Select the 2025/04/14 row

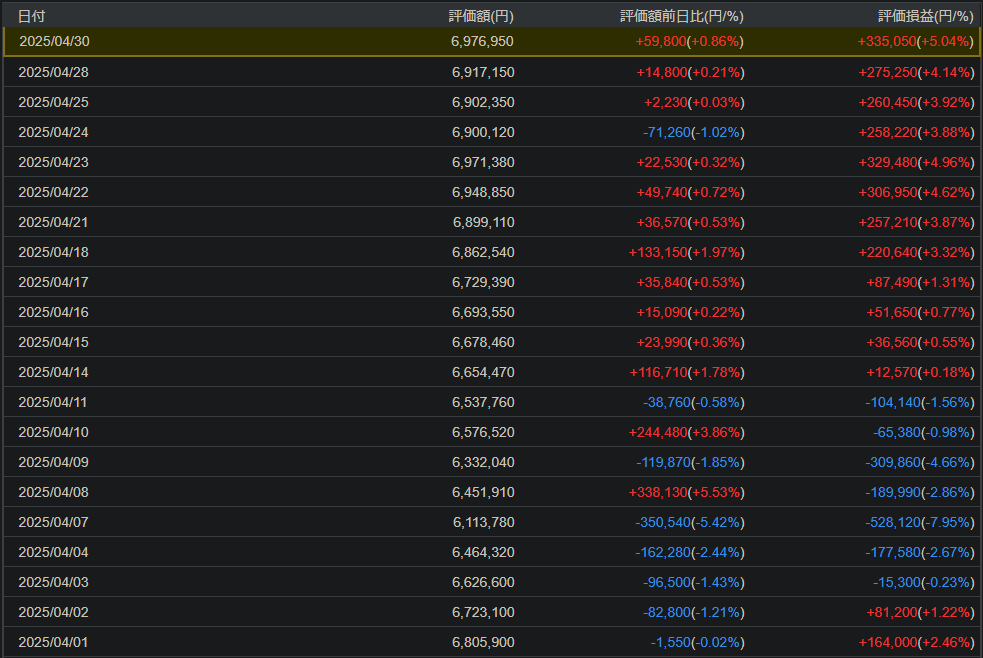tap(492, 372)
